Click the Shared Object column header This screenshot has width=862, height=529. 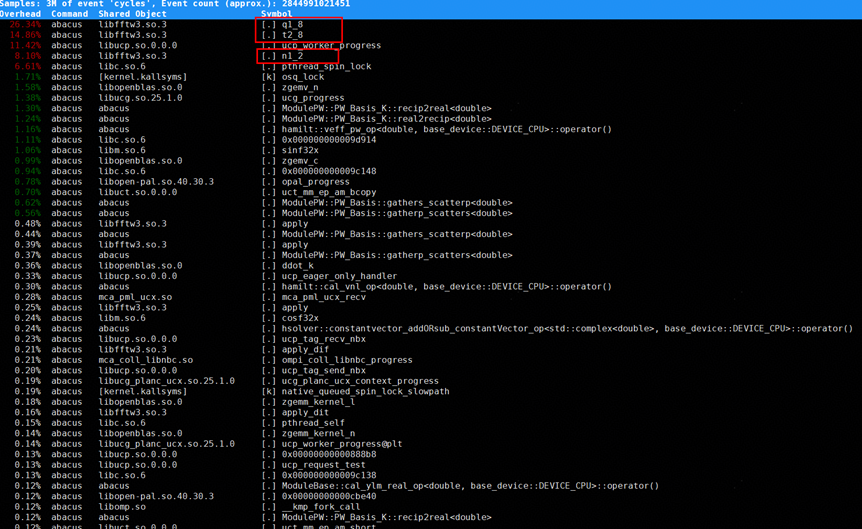[132, 14]
